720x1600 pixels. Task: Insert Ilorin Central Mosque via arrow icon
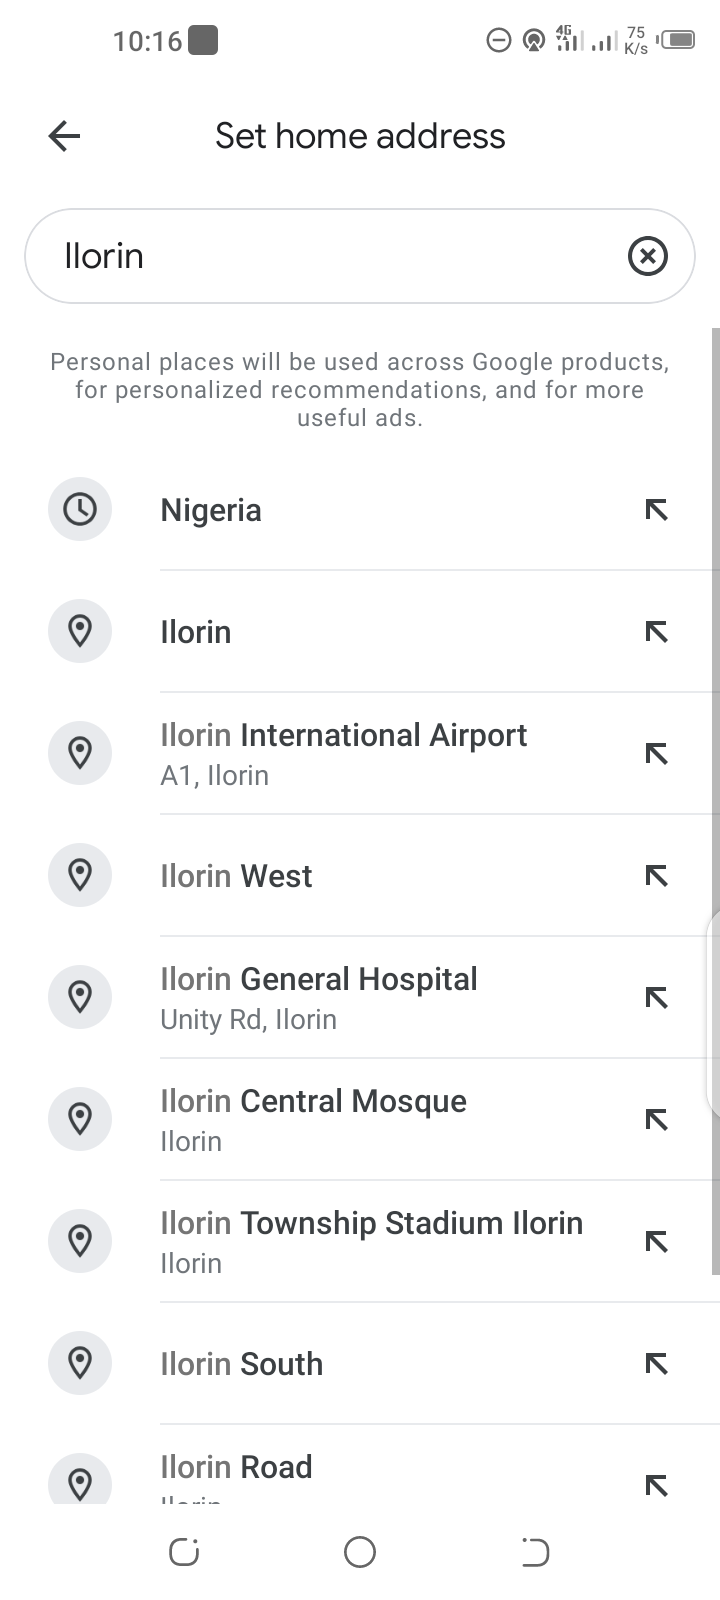pyautogui.click(x=656, y=1120)
